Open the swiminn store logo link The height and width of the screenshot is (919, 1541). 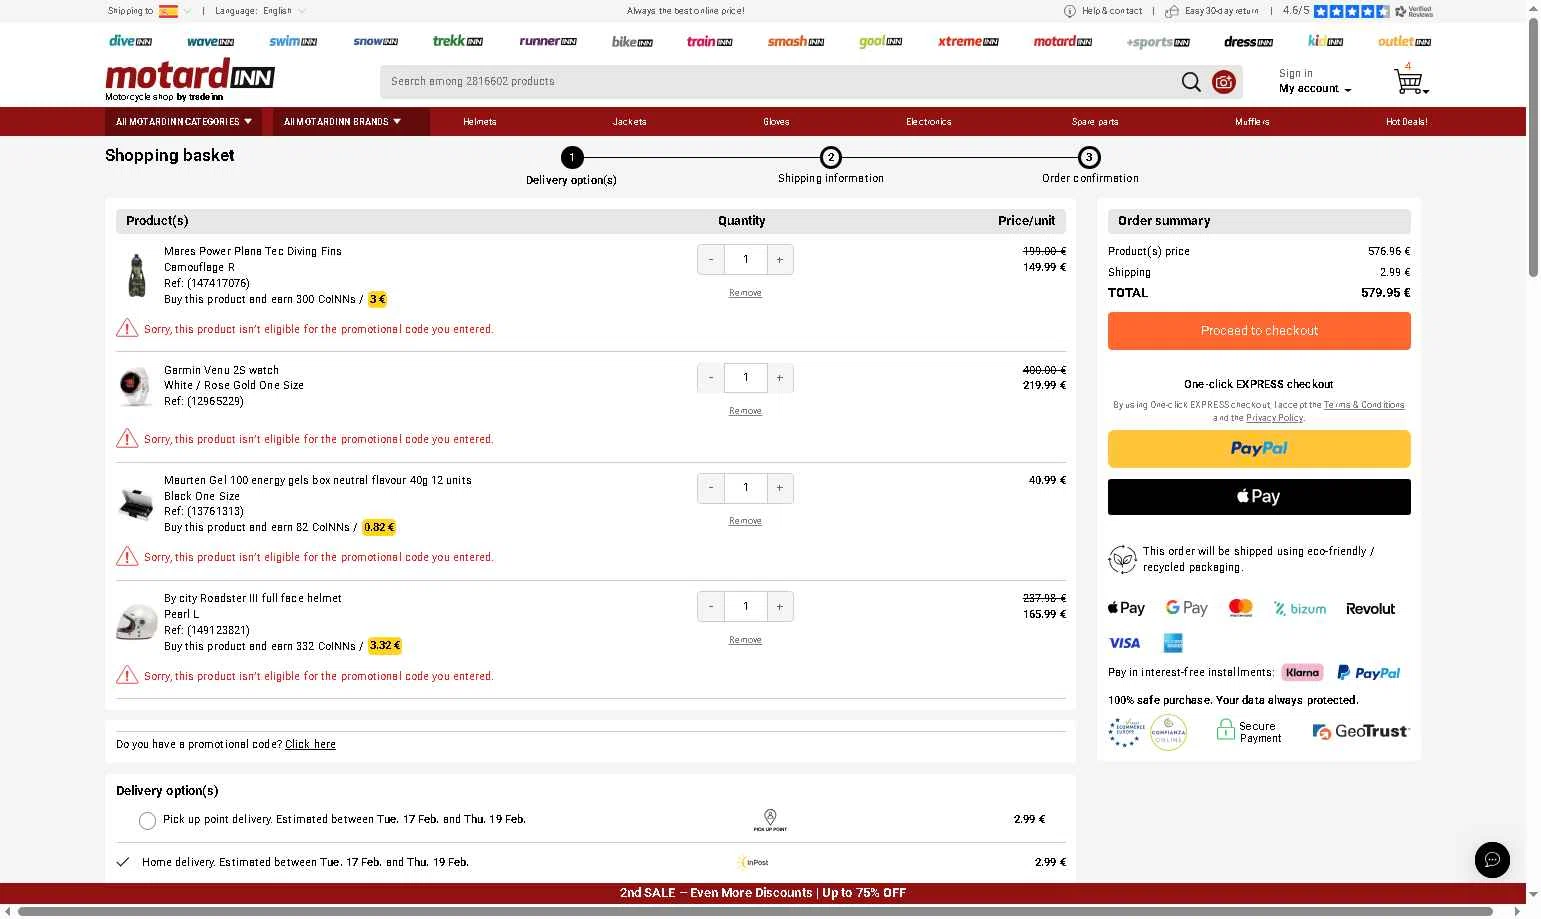pos(293,41)
